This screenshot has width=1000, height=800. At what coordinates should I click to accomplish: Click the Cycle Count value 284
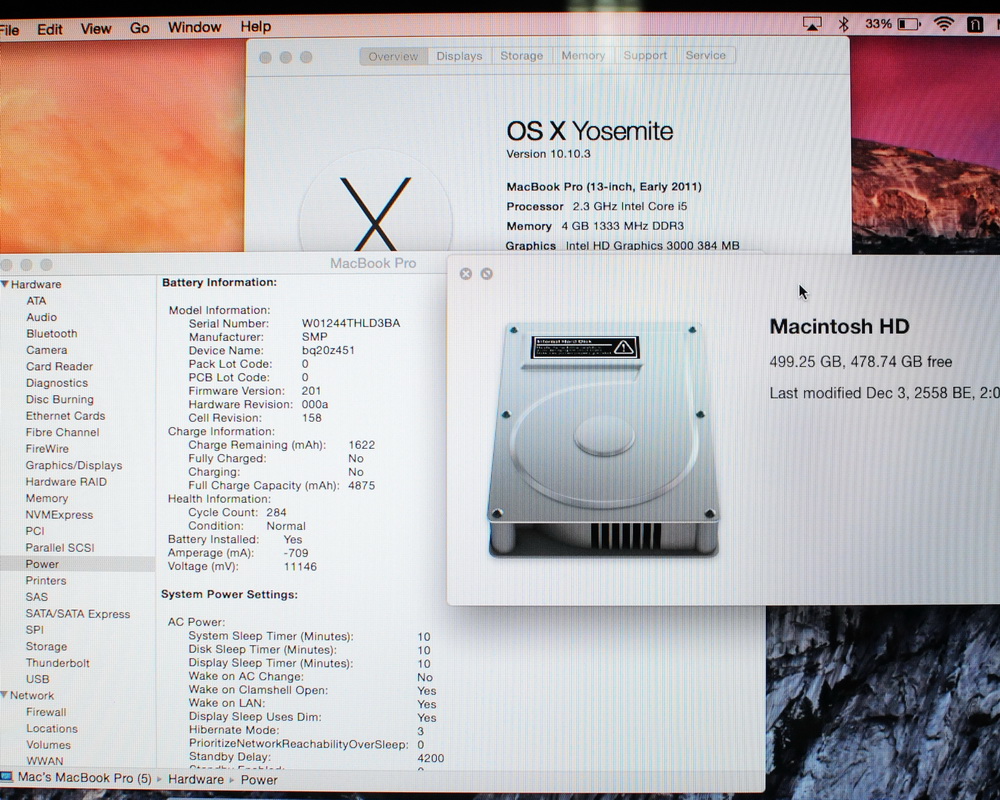pyautogui.click(x=276, y=512)
